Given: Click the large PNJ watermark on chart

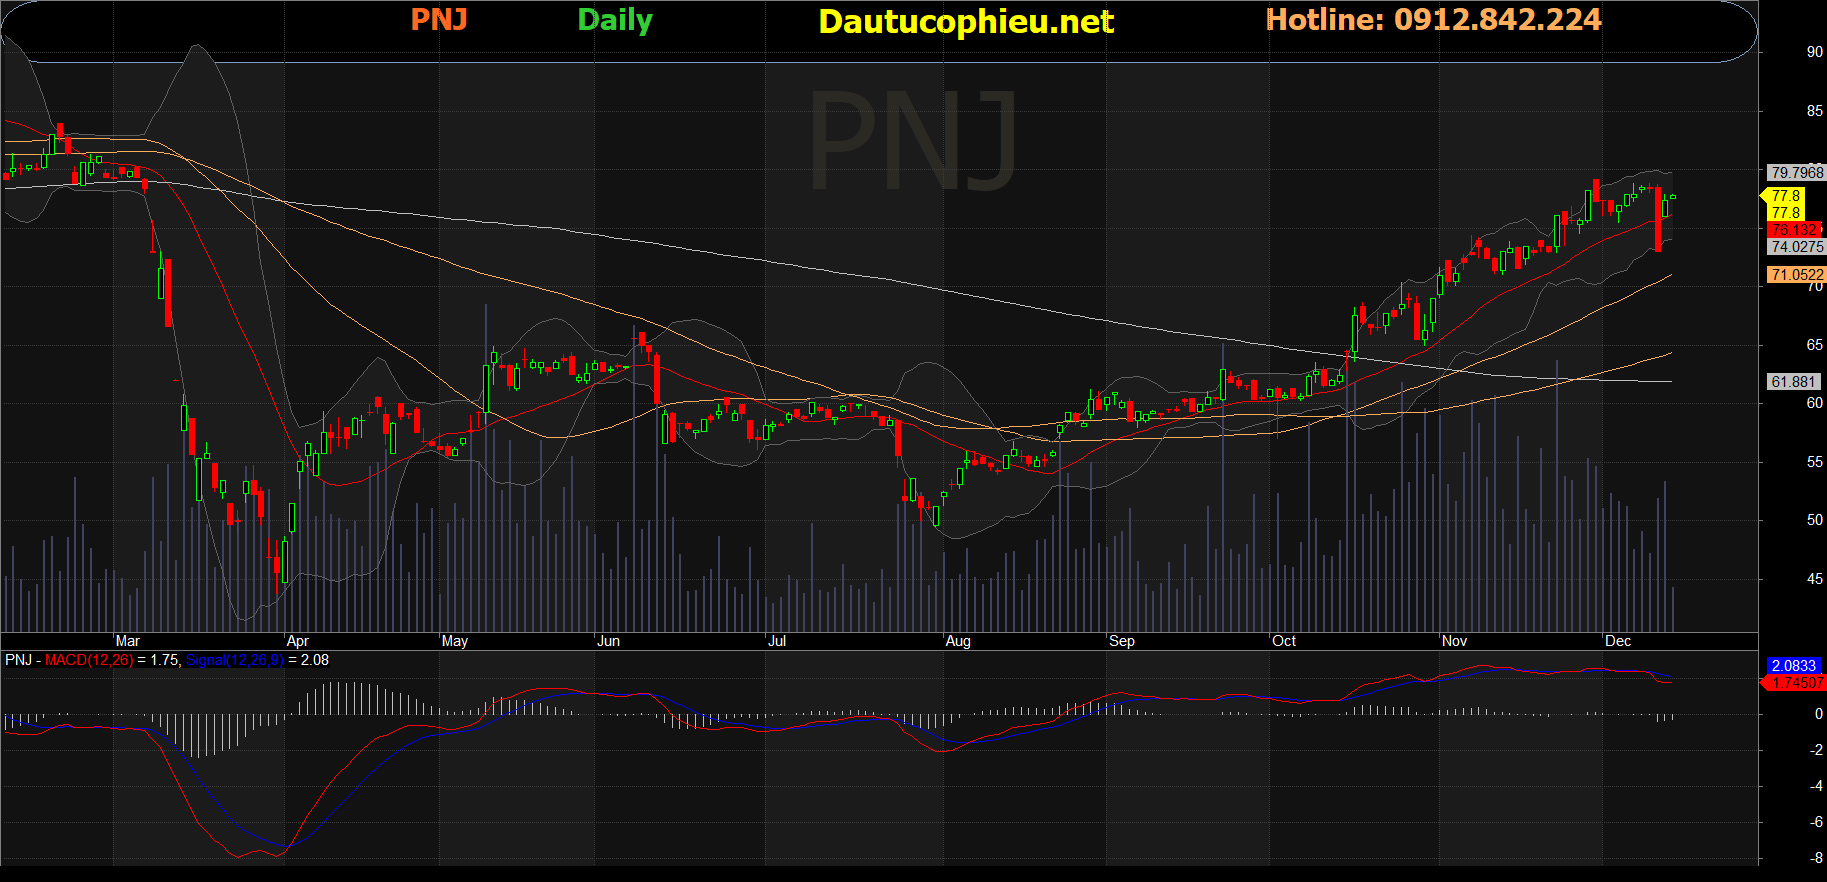Looking at the screenshot, I should 913,140.
